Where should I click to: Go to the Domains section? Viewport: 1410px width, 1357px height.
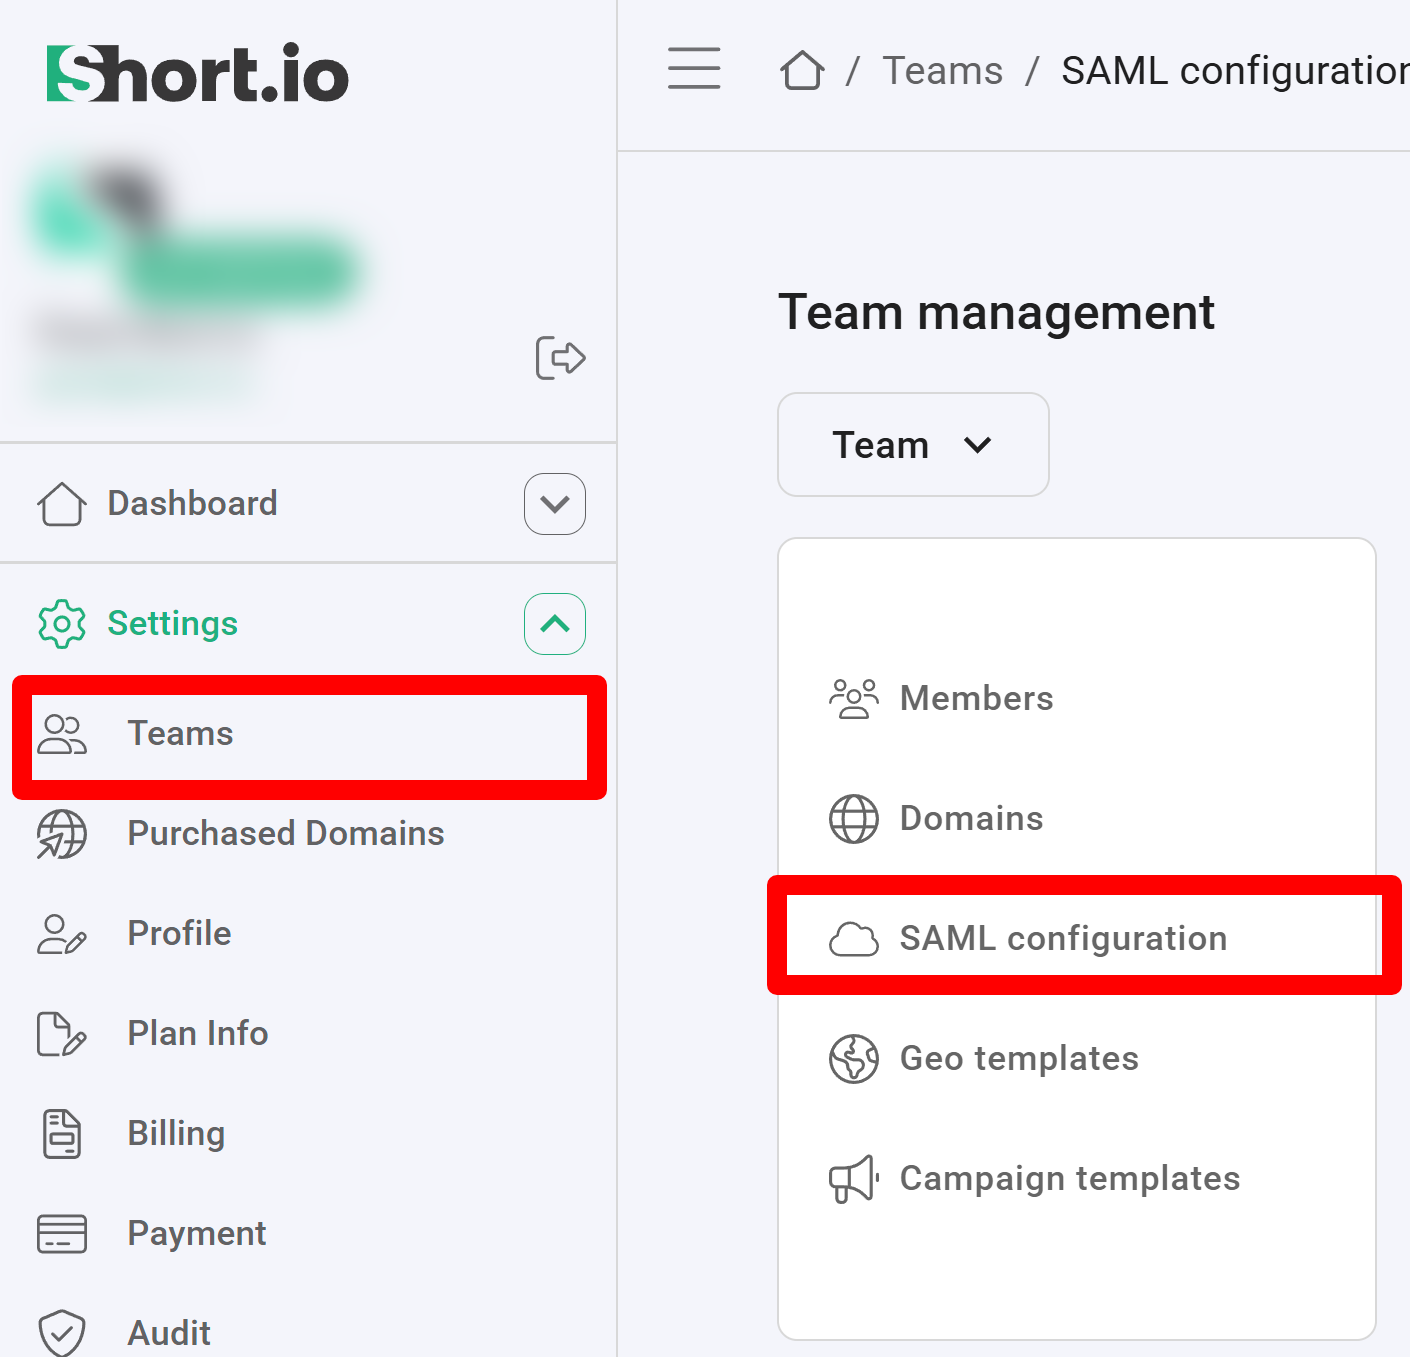971,818
